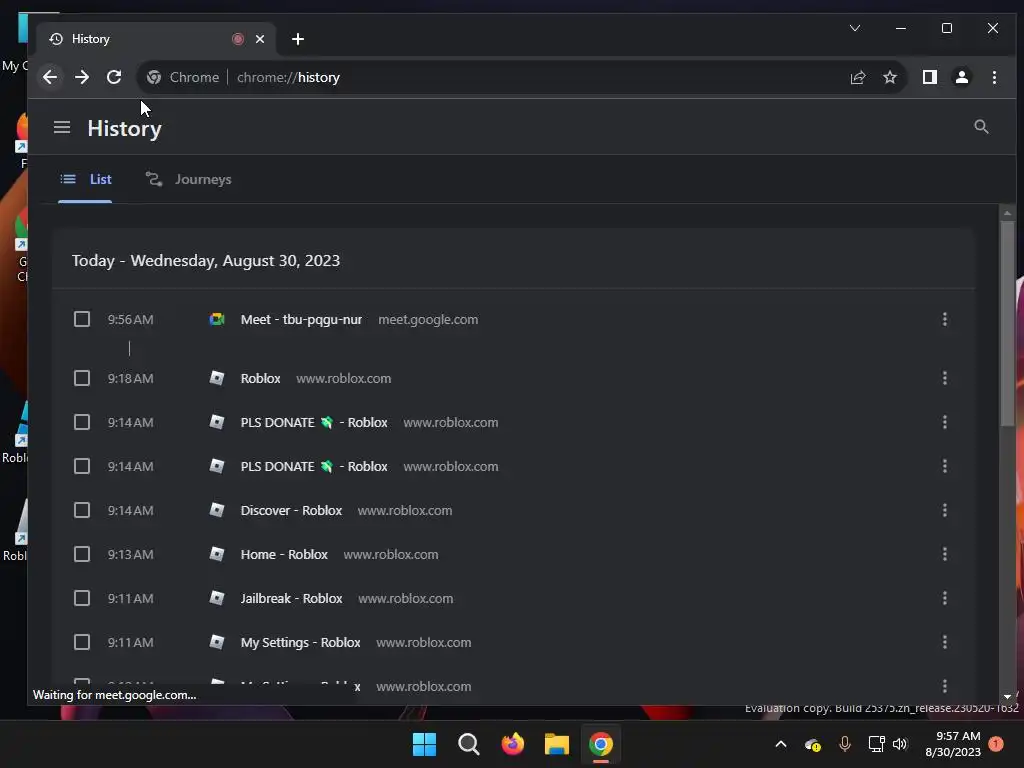Focus the chrome://history address bar

(522, 77)
